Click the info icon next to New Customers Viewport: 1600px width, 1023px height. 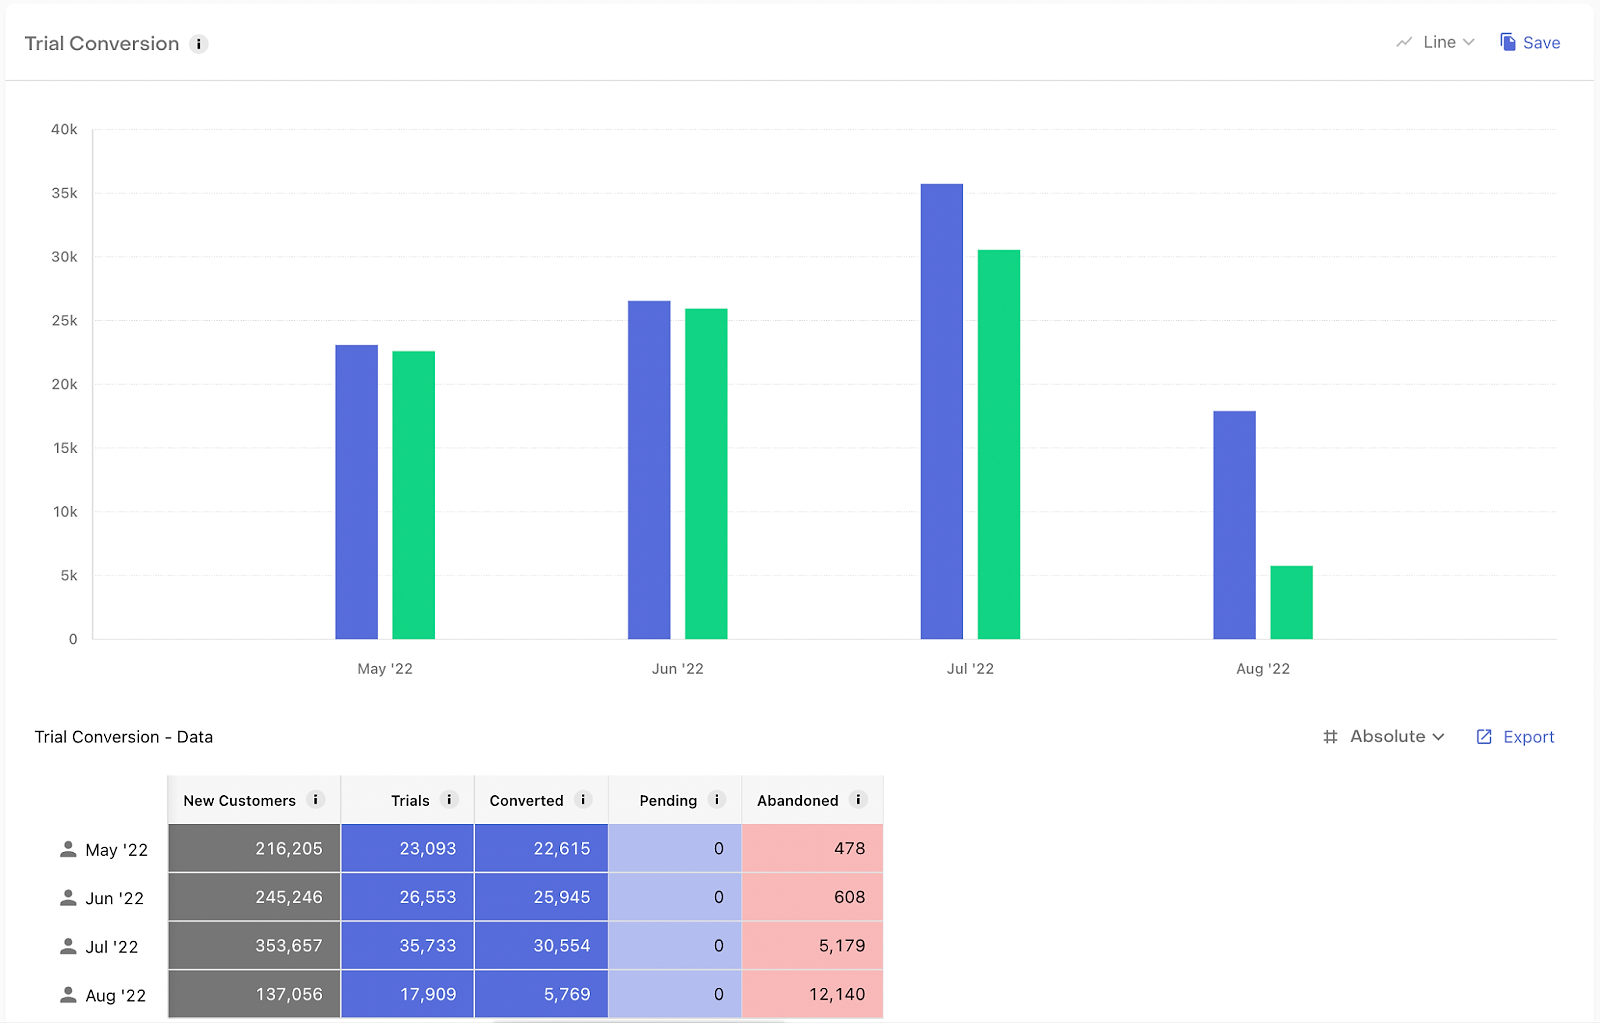point(316,800)
